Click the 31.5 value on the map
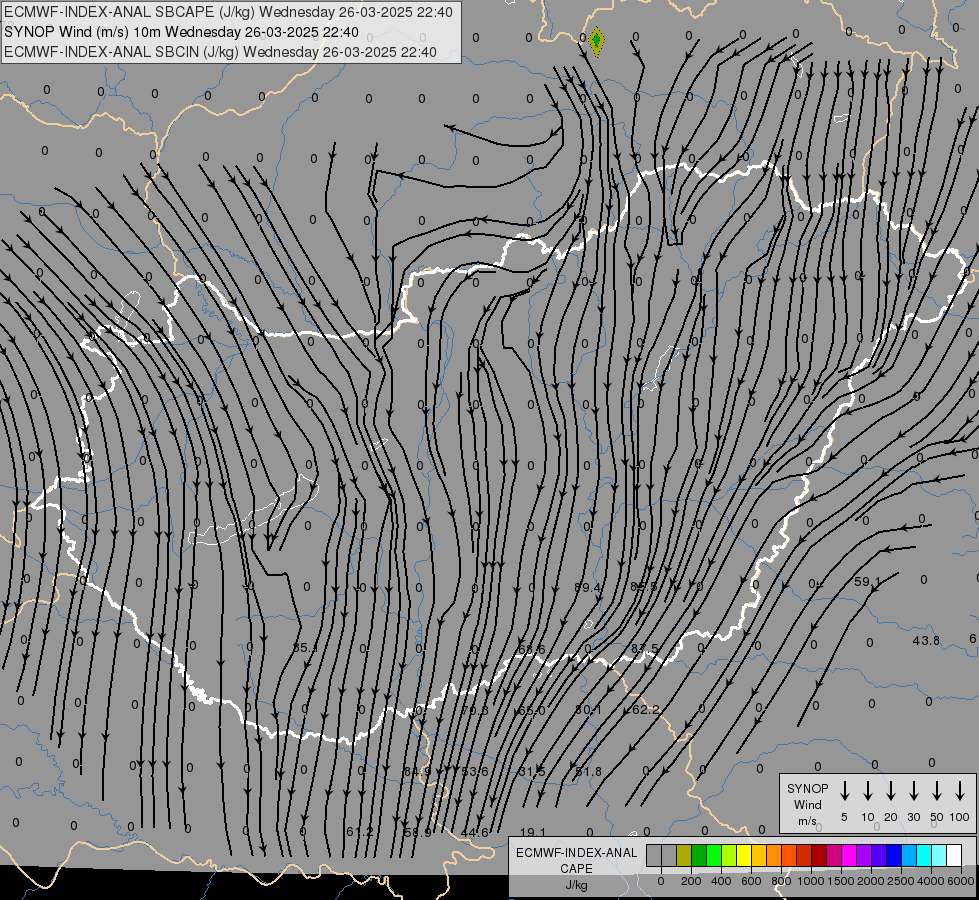Screen dimensions: 979x900 click(x=532, y=772)
